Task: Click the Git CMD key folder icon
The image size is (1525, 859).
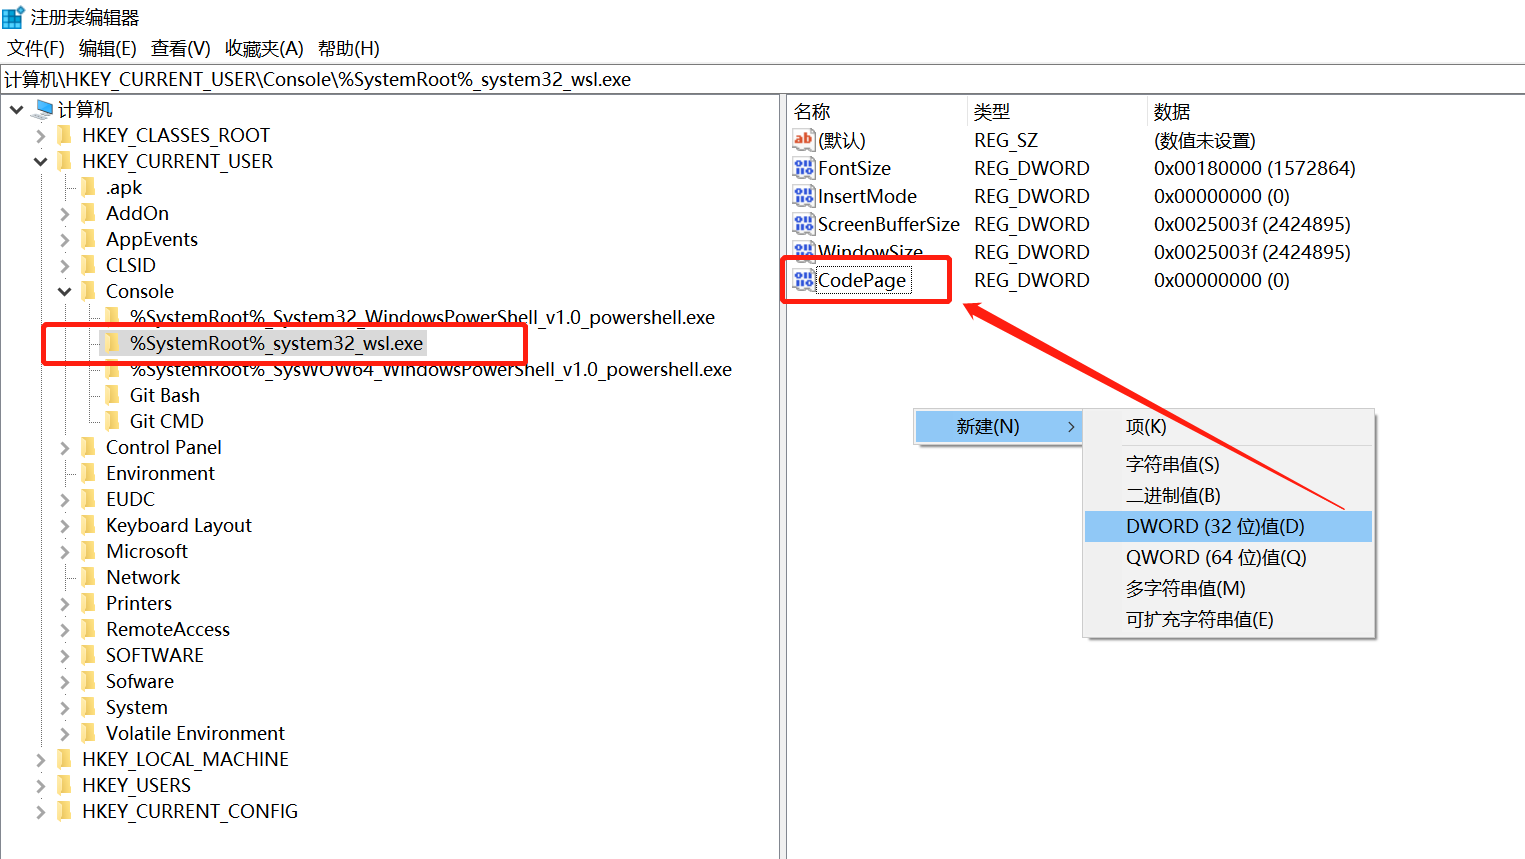Action: point(114,421)
